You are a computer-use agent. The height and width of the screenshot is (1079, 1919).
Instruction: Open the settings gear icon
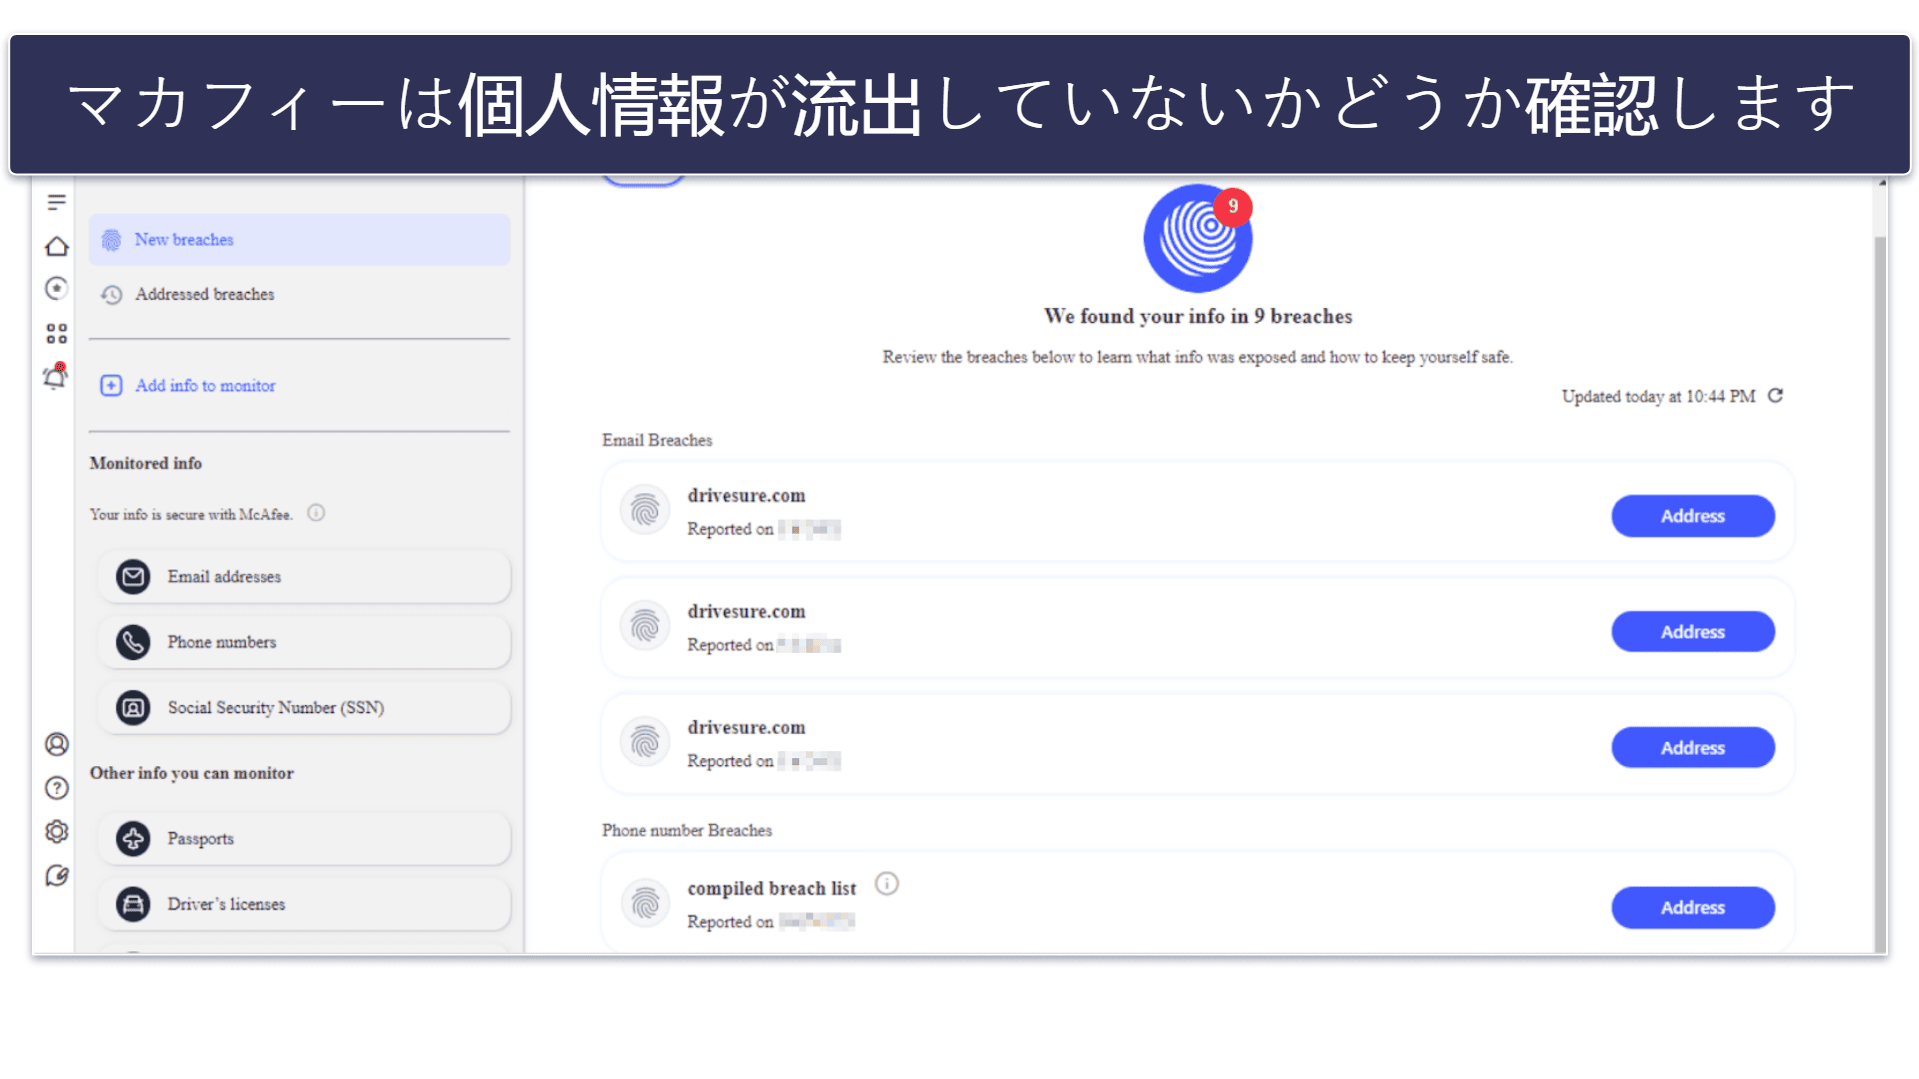(57, 832)
